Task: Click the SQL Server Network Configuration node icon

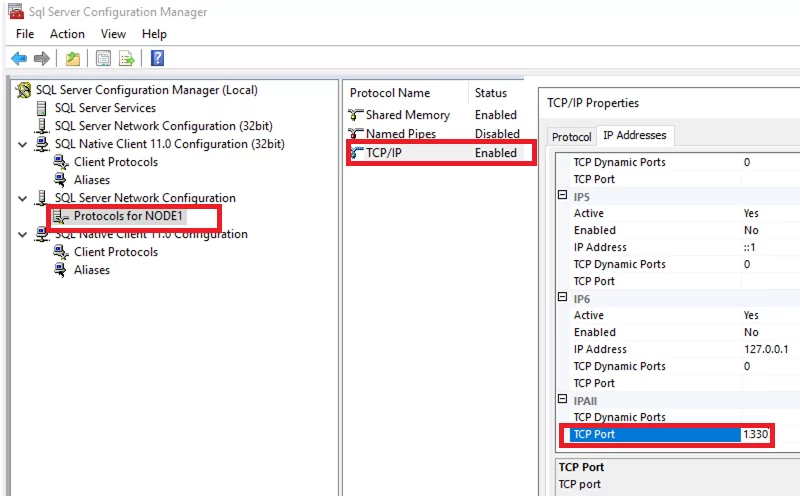Action: pyautogui.click(x=42, y=197)
